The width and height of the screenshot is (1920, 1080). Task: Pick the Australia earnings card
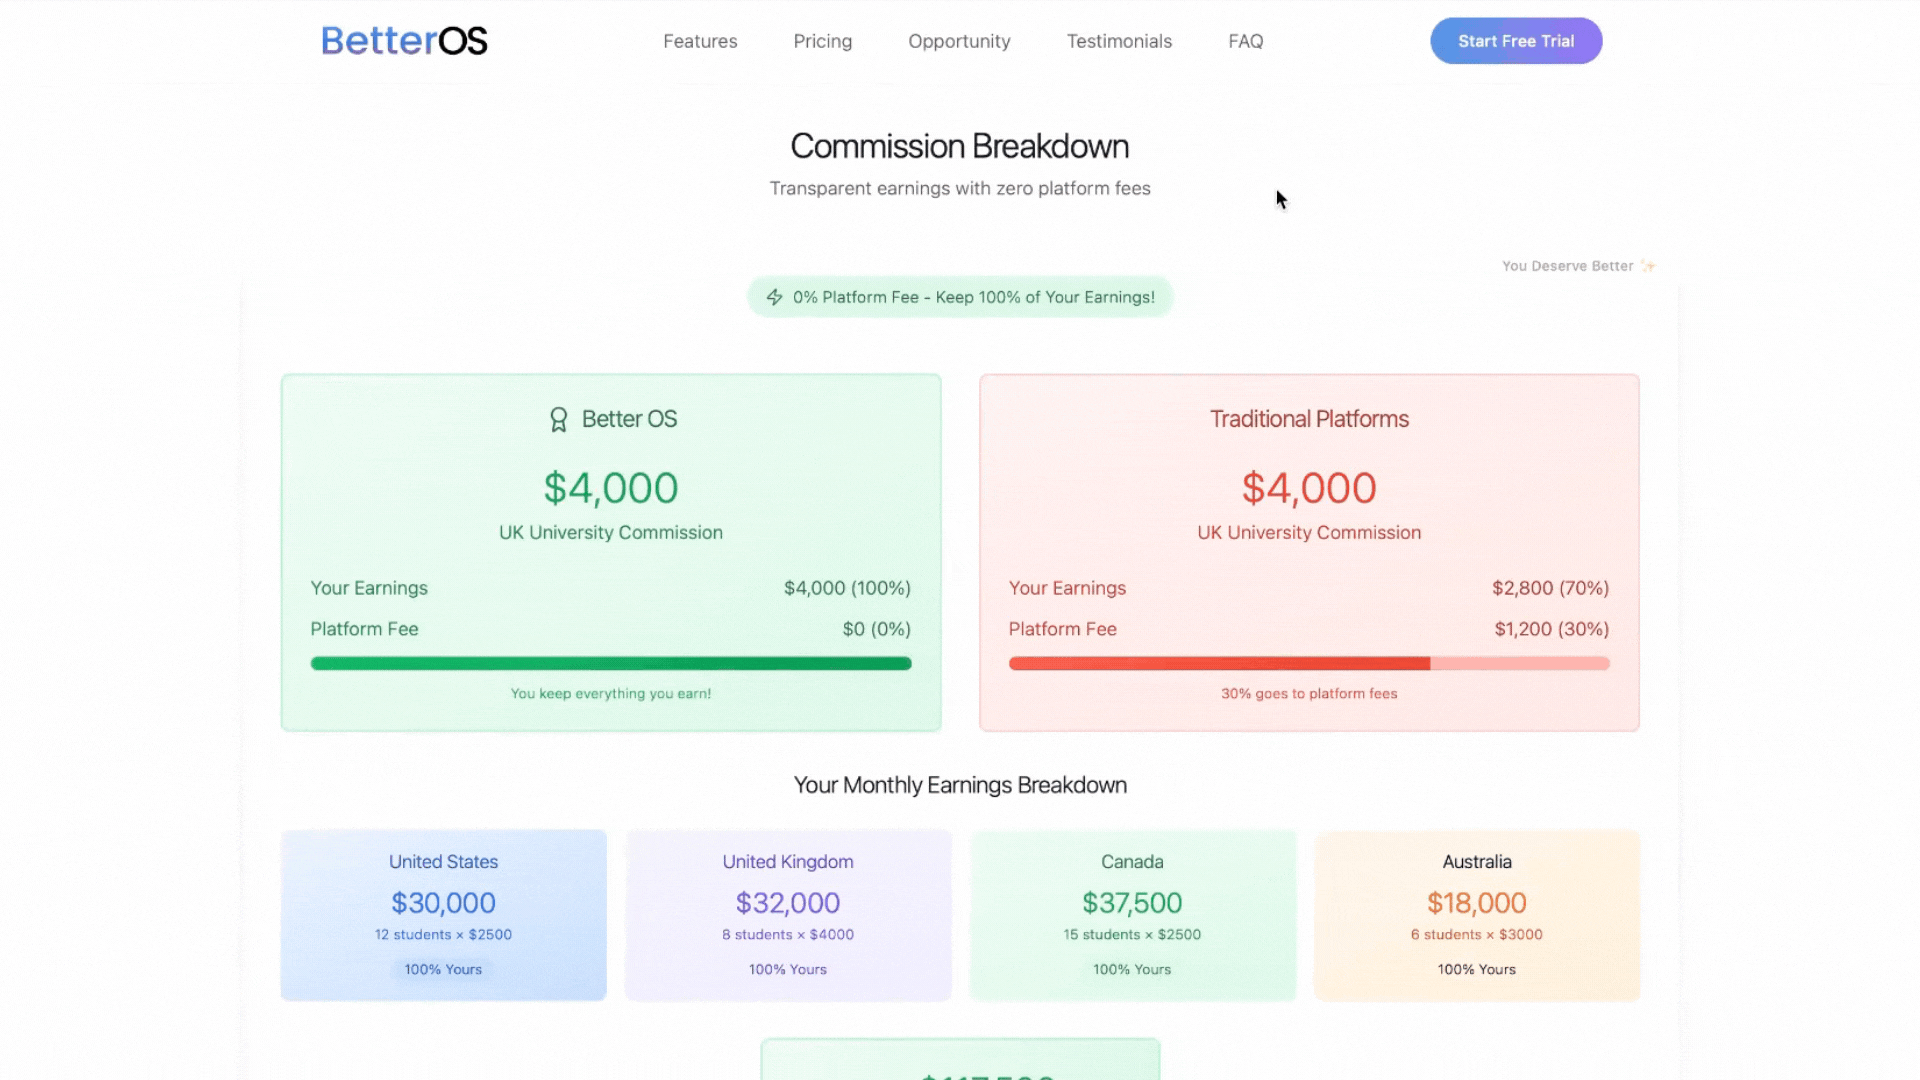(1476, 914)
